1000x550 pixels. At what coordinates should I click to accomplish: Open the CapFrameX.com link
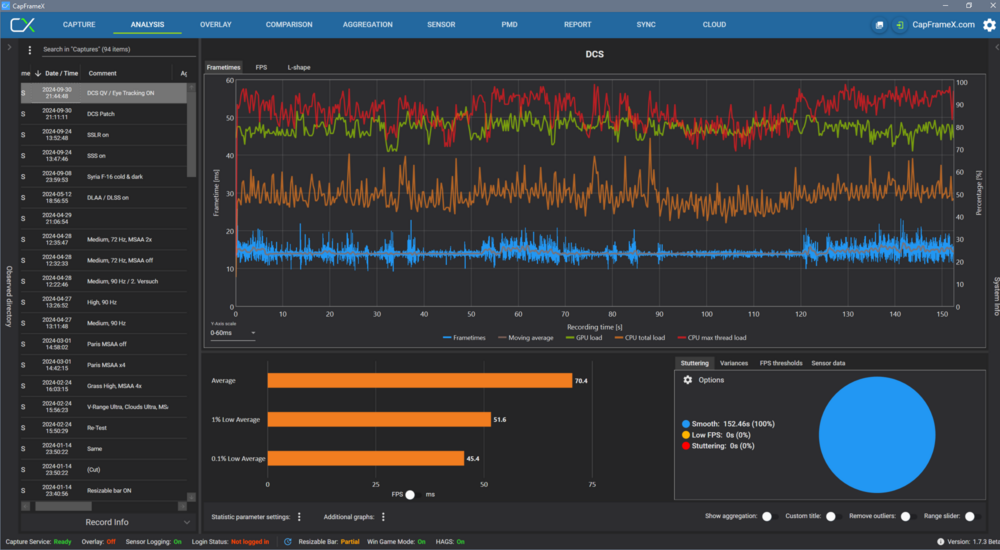click(x=942, y=25)
